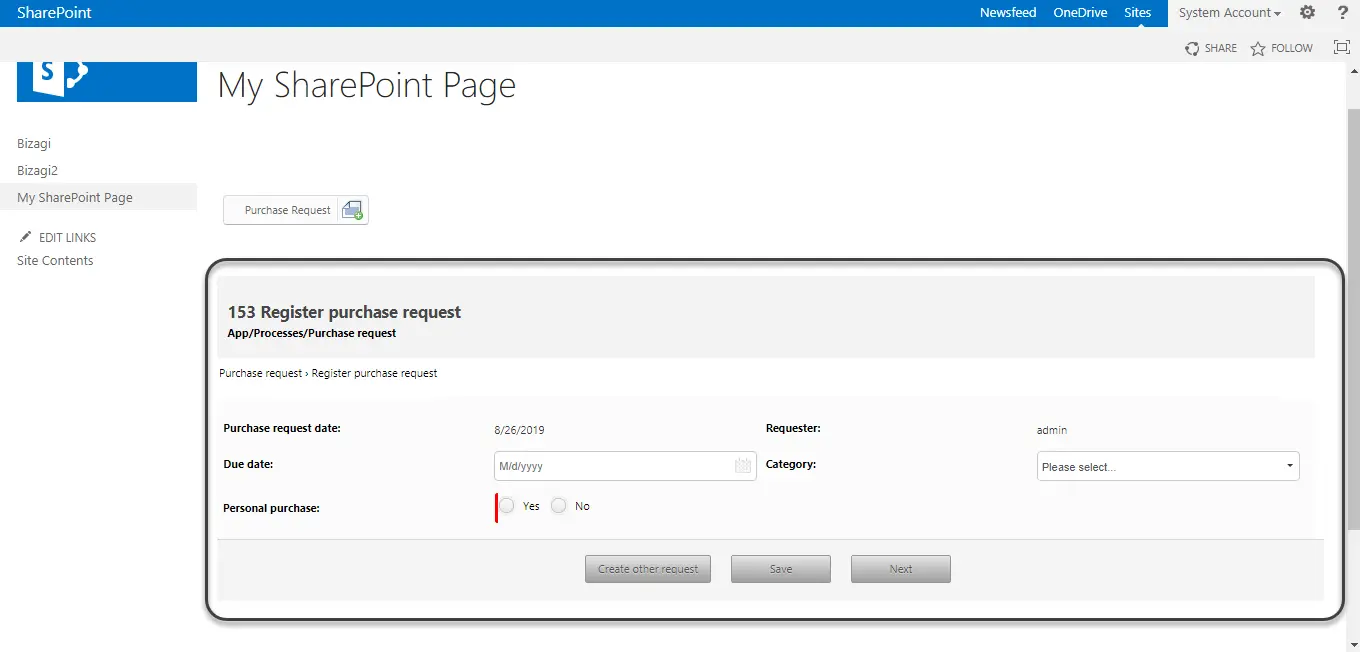Viewport: 1360px width, 652px height.
Task: Click the SharePoint site logo
Action: [107, 82]
